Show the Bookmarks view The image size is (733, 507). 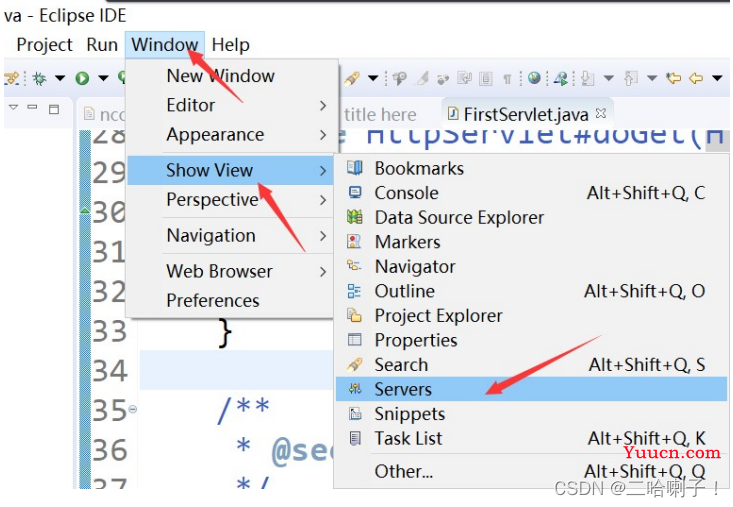pos(532,169)
